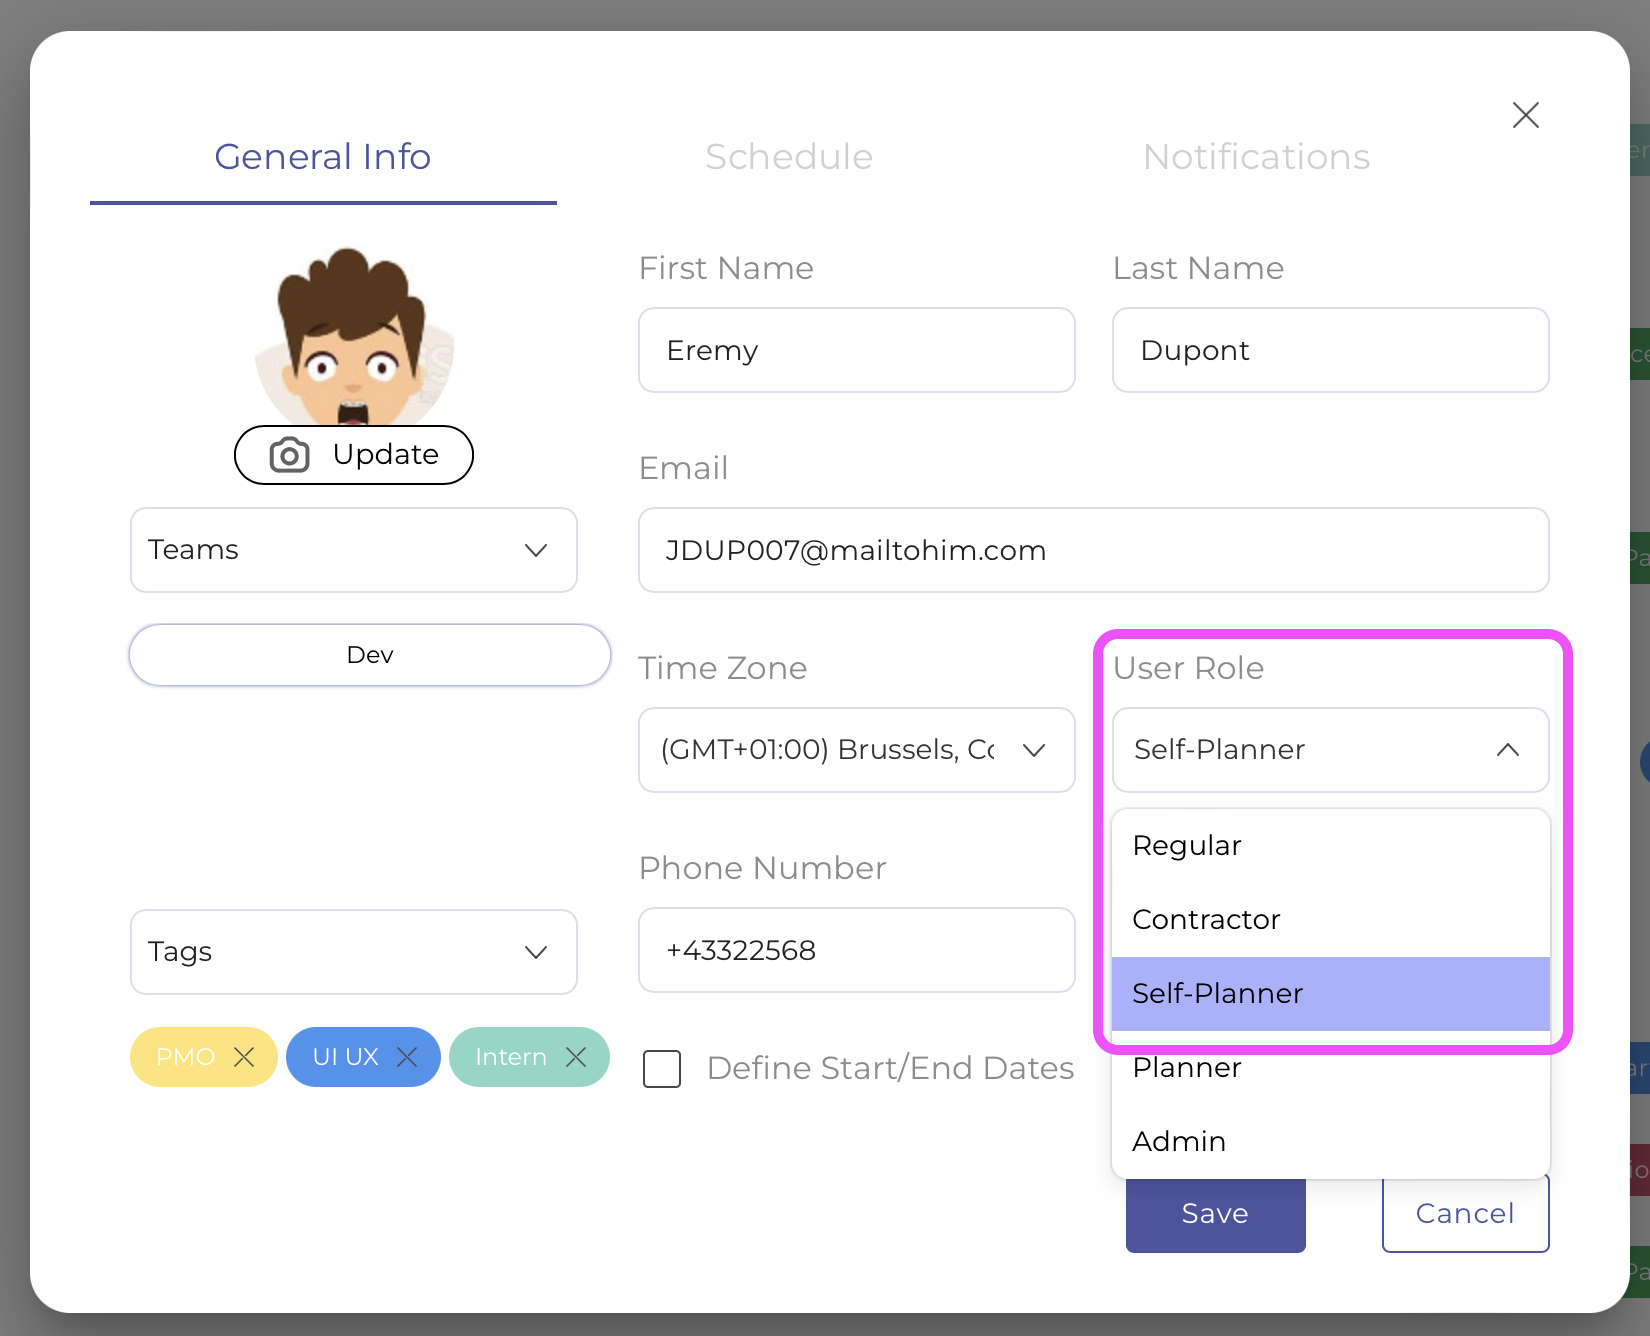The image size is (1650, 1336).
Task: Click the user avatar picture
Action: click(353, 335)
